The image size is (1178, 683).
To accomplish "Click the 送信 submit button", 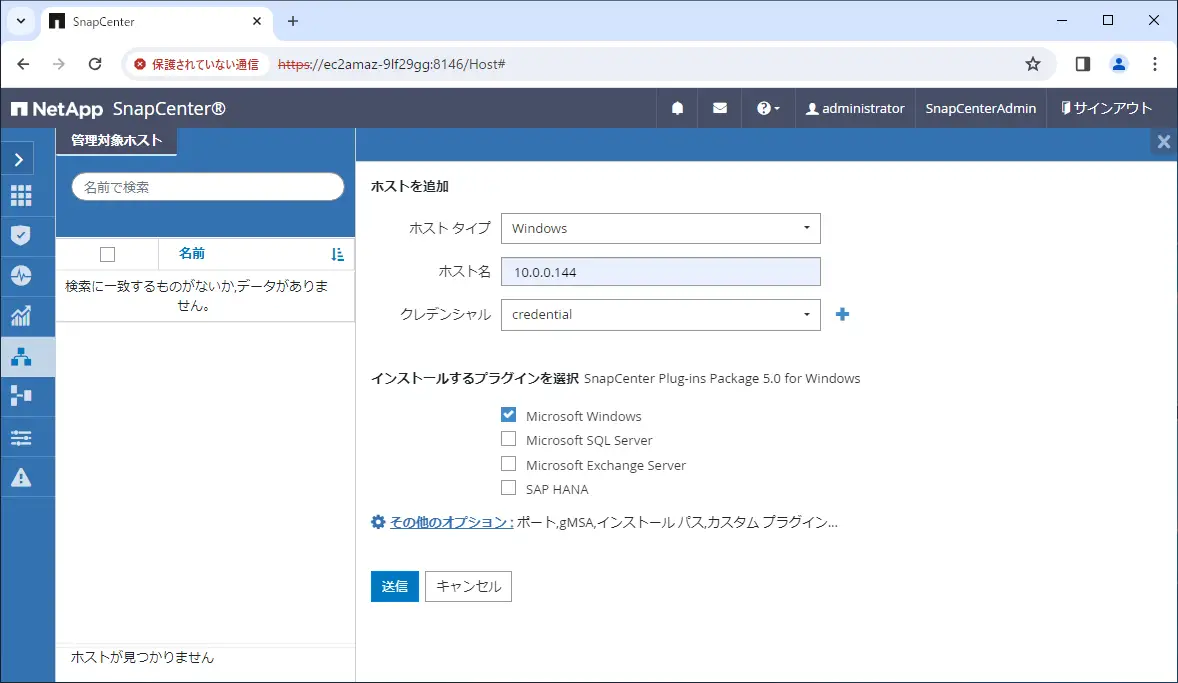I will click(x=394, y=586).
